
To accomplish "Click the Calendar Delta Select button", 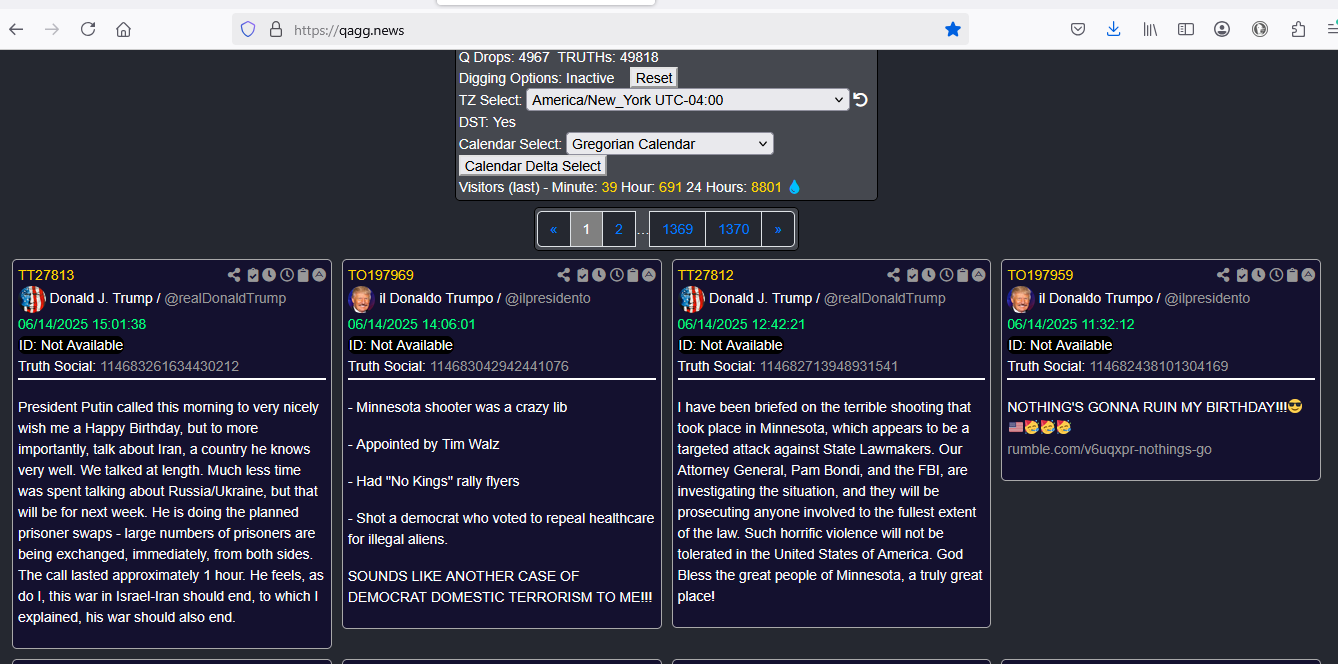I will point(533,166).
